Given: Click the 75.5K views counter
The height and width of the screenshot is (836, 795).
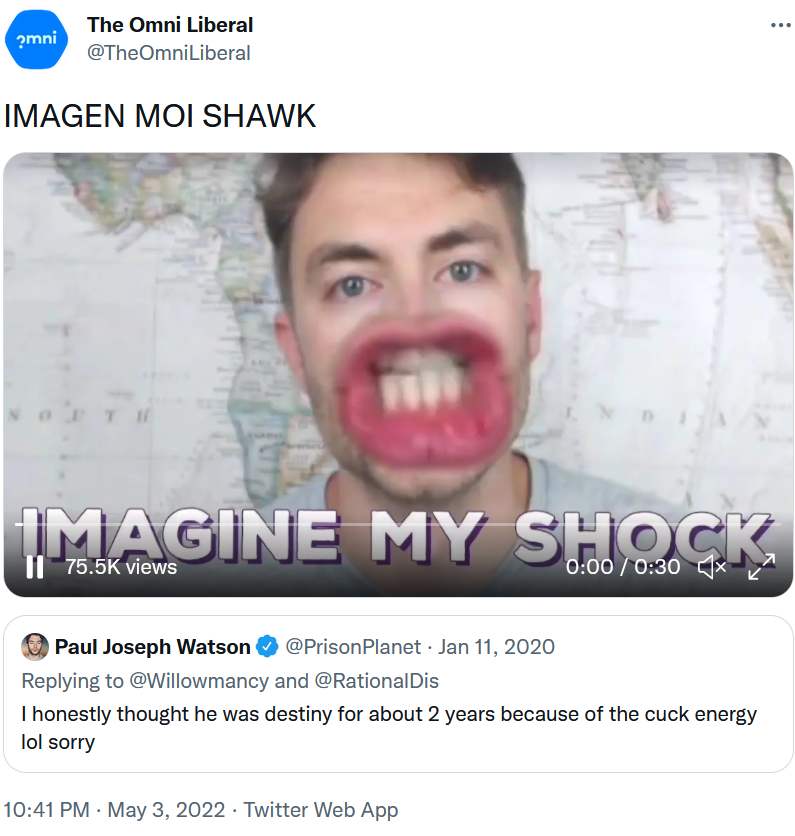Looking at the screenshot, I should [x=121, y=567].
